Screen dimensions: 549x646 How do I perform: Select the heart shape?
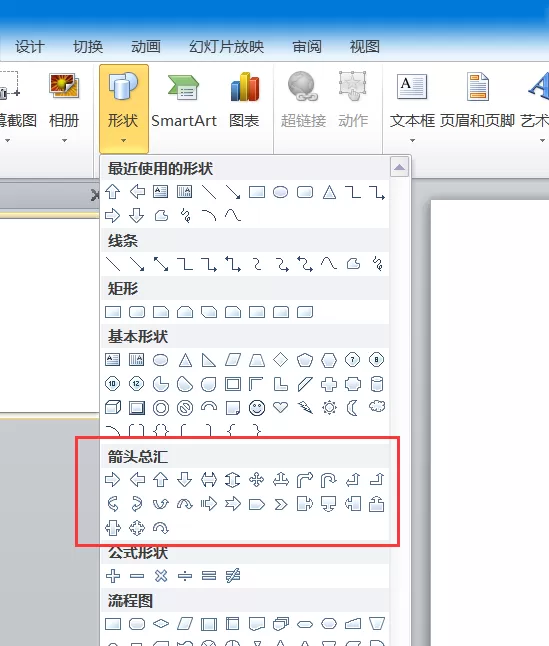click(281, 408)
